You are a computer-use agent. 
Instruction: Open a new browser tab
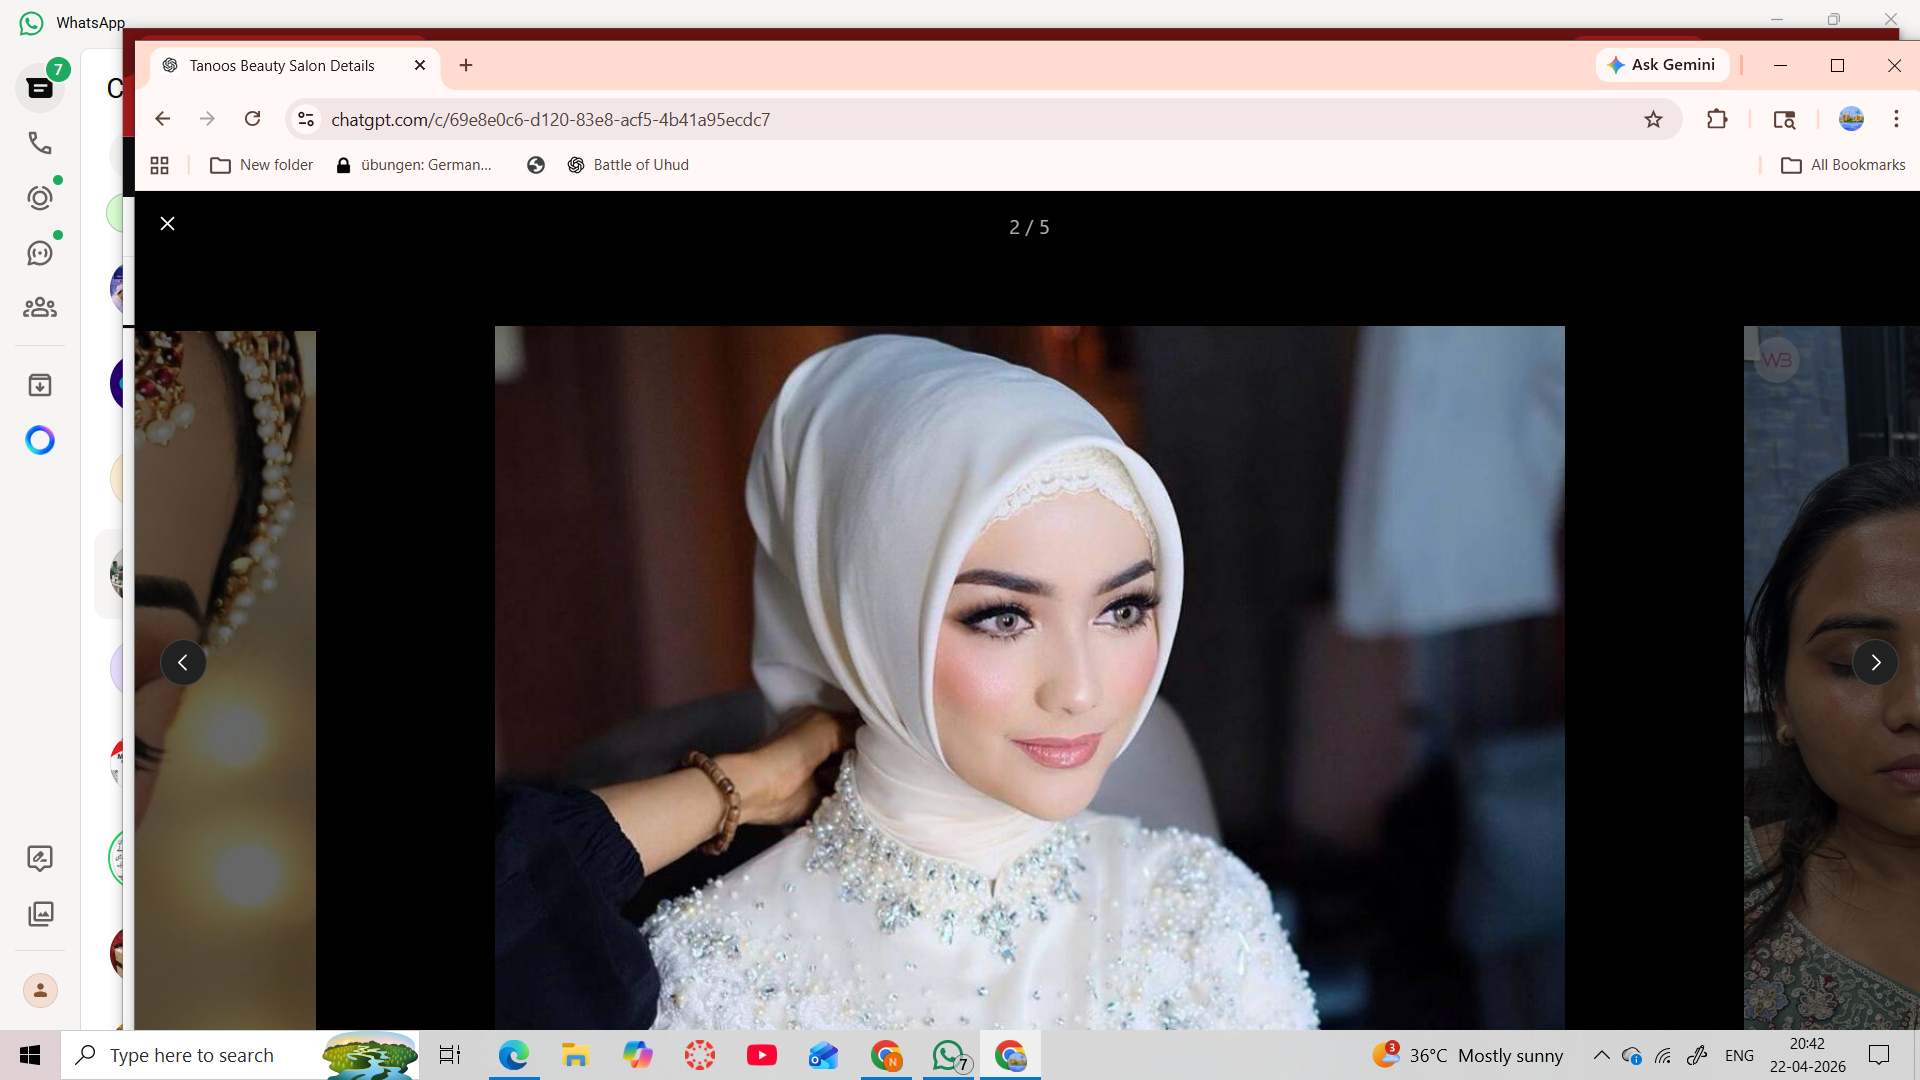click(466, 65)
